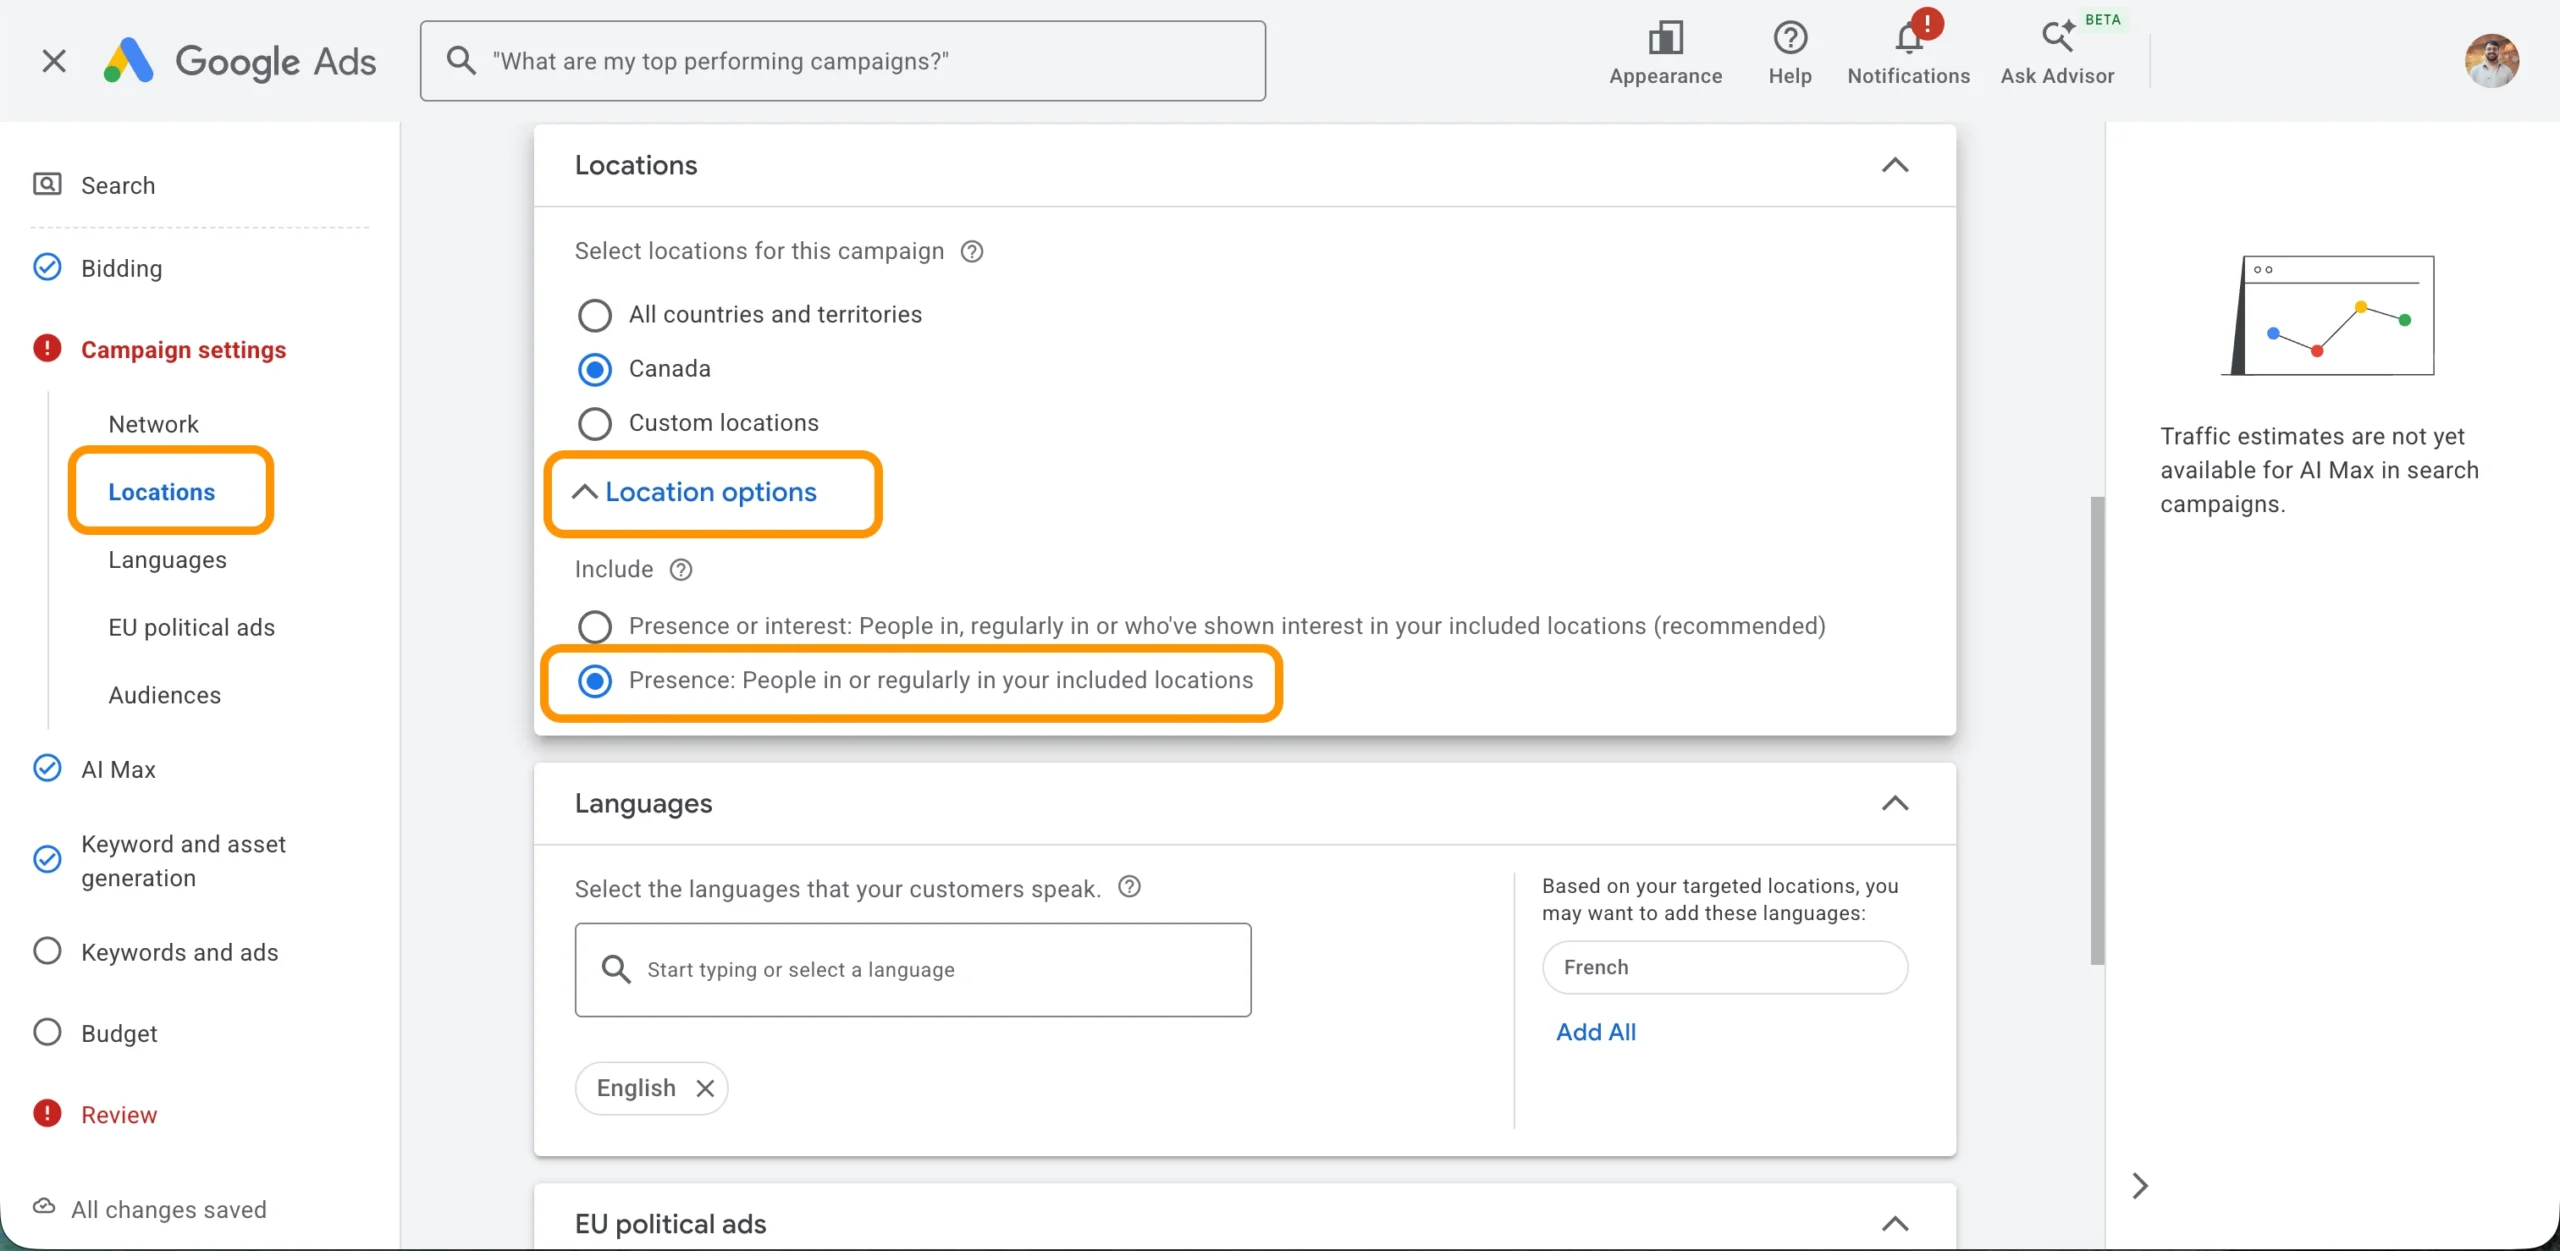This screenshot has height=1251, width=2560.
Task: Remove the English language chip
Action: click(x=705, y=1088)
